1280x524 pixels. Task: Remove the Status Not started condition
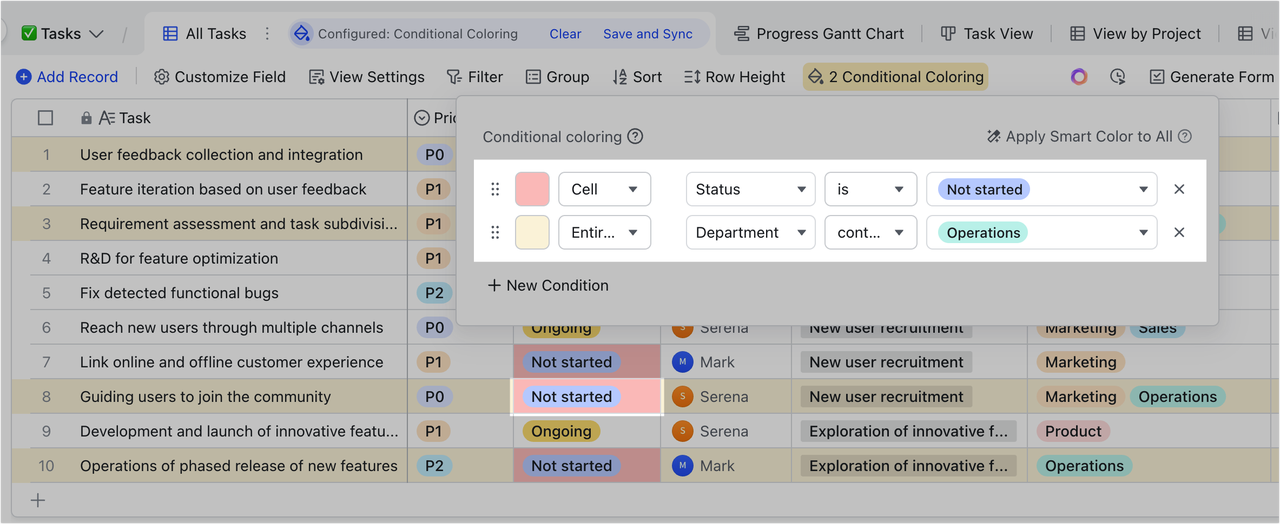pos(1179,189)
